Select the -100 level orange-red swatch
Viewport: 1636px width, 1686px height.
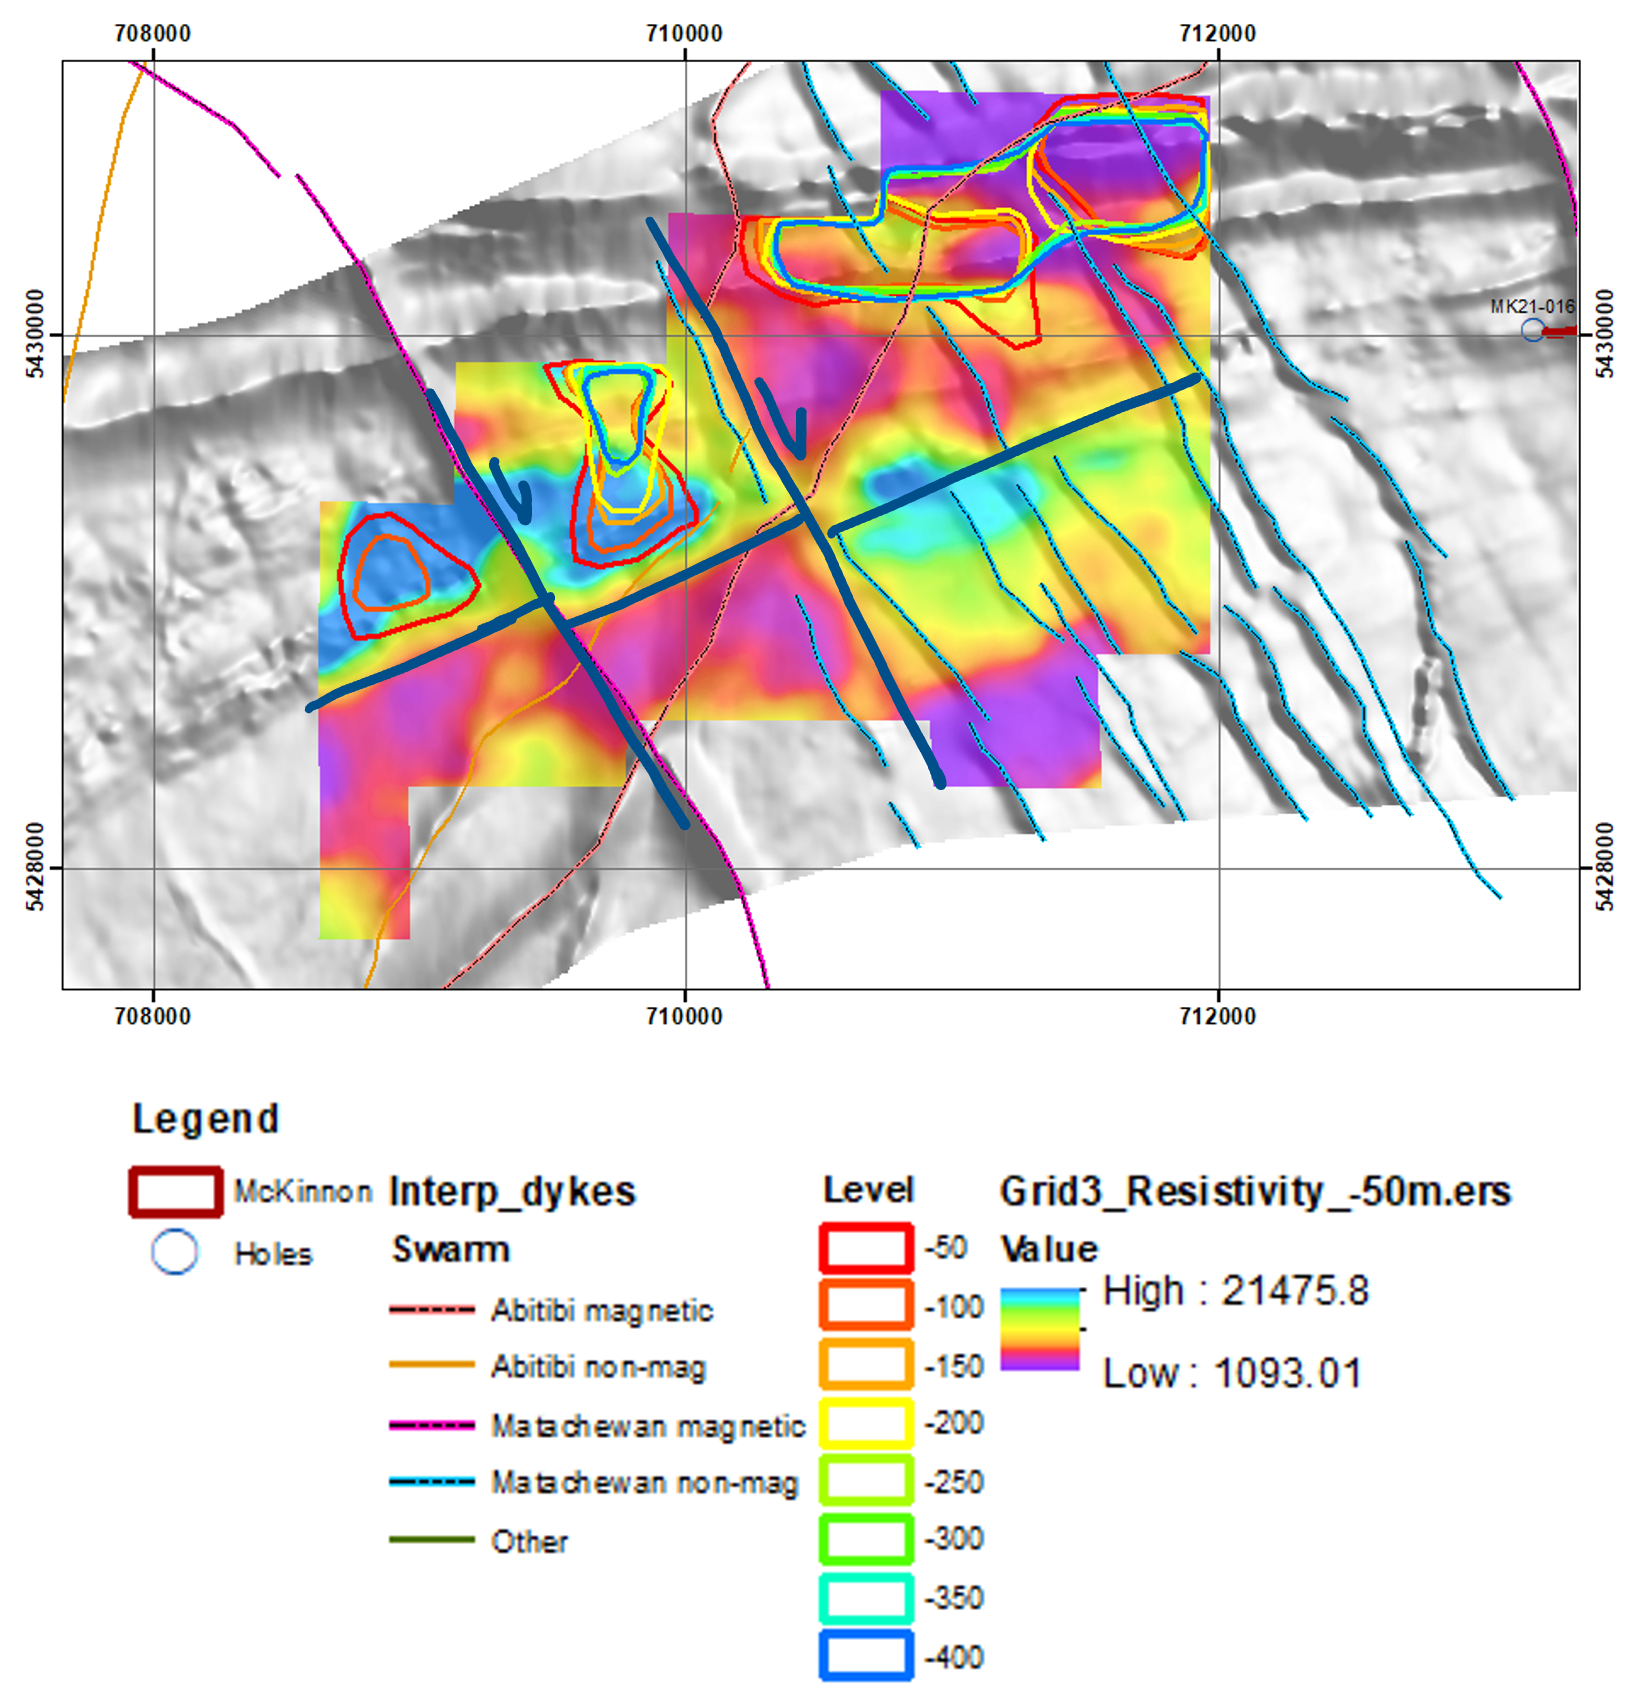(x=866, y=1306)
